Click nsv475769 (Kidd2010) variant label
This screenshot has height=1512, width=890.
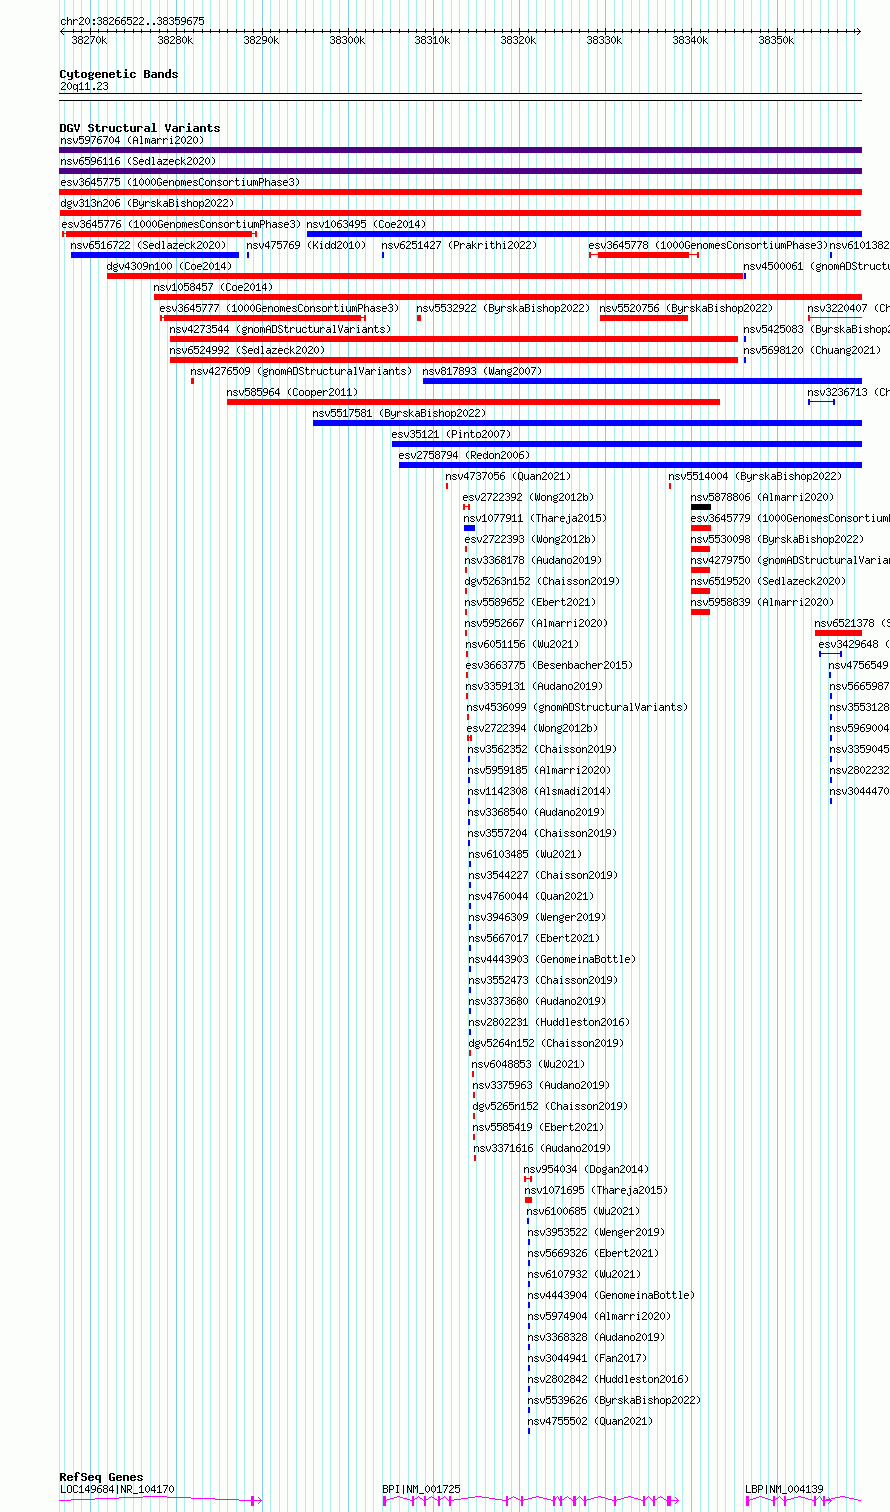pyautogui.click(x=306, y=245)
